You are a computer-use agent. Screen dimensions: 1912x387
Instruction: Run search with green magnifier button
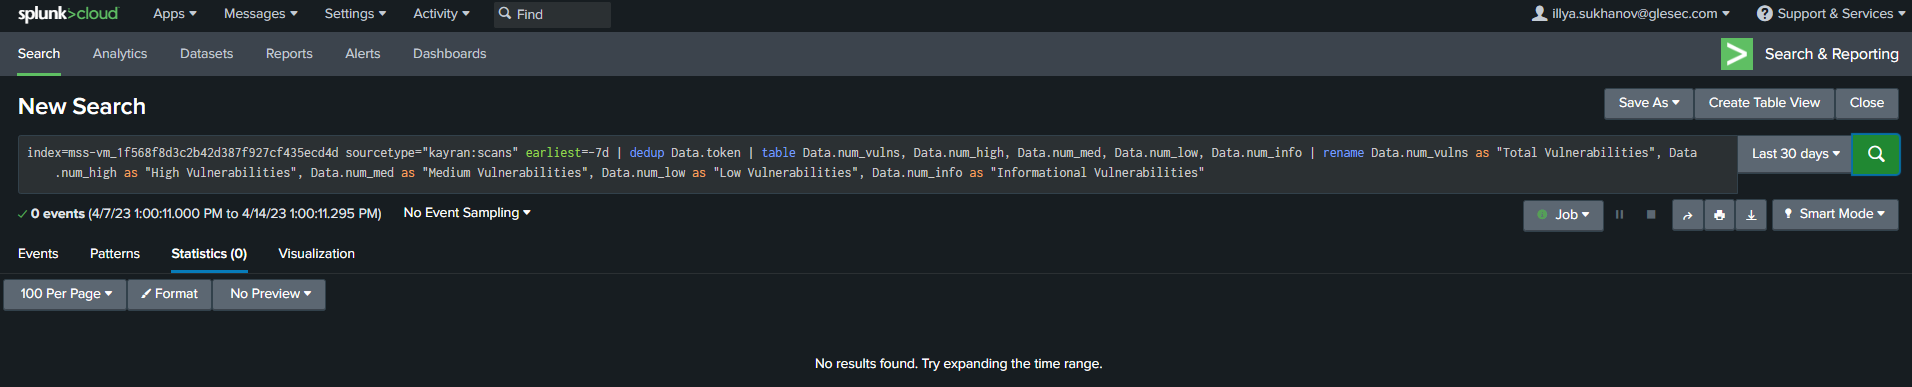tap(1875, 154)
